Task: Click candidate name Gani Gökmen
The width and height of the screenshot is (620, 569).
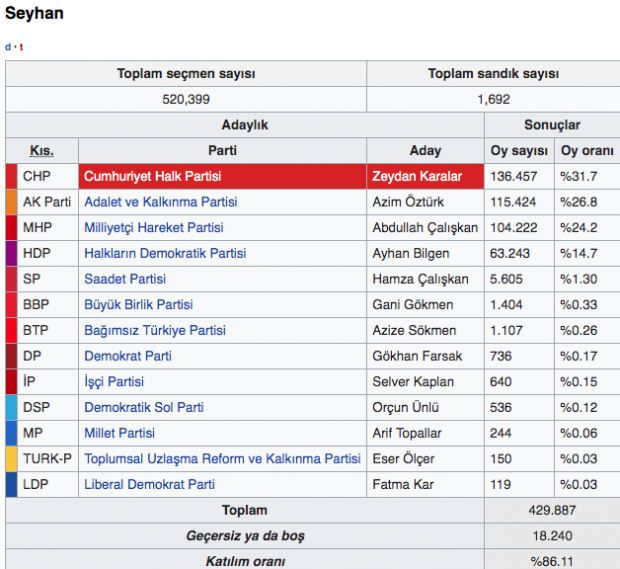Action: [412, 305]
